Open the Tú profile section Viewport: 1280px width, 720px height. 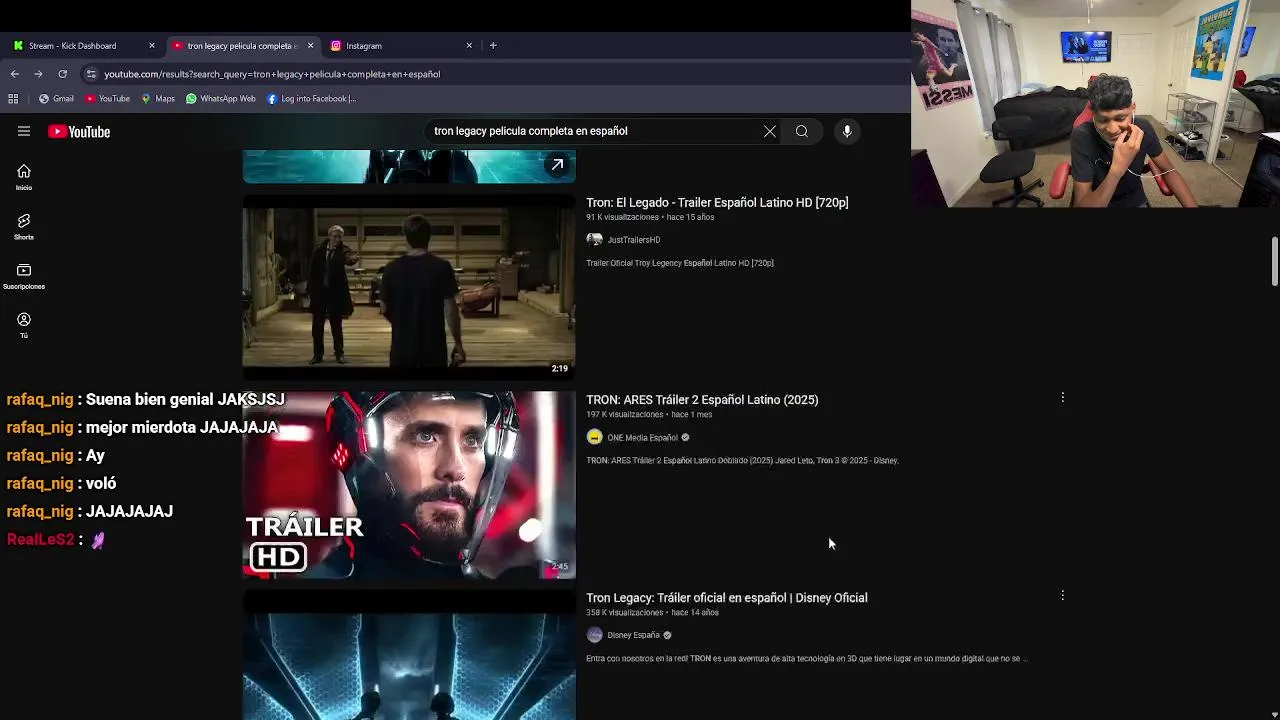tap(24, 325)
